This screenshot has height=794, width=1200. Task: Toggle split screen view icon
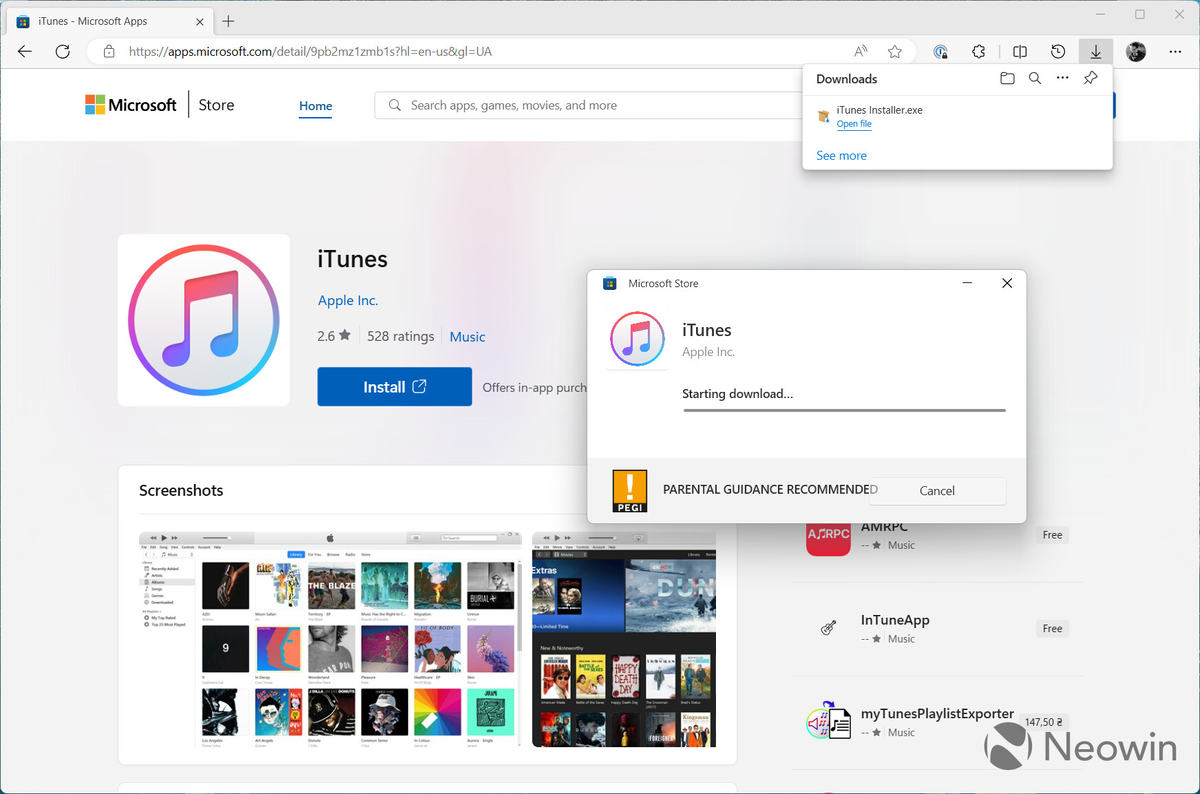pos(1019,52)
